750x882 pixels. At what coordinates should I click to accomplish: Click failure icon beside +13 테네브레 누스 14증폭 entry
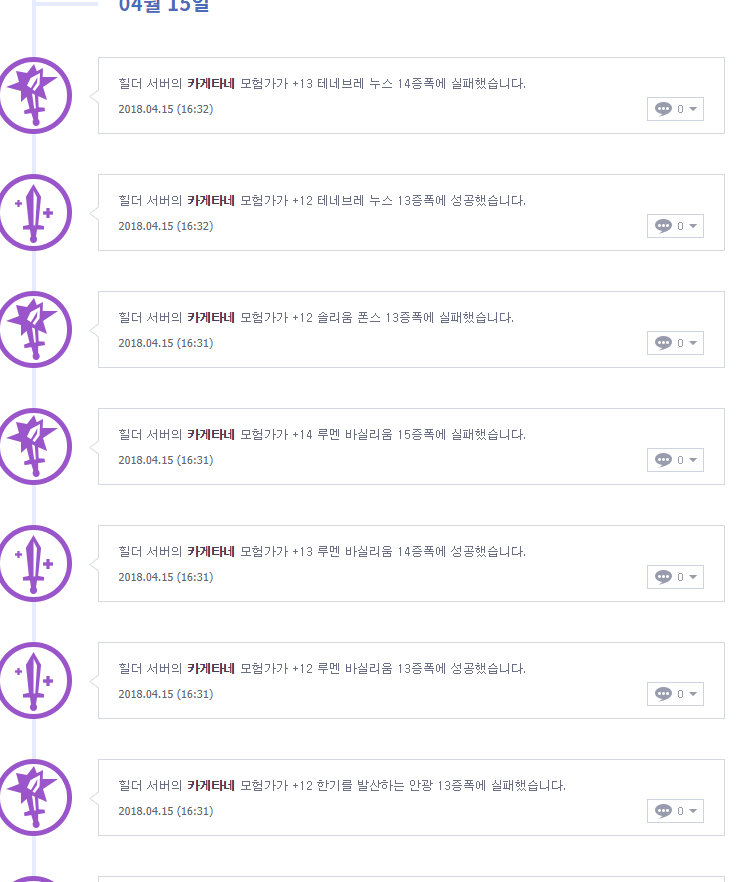coord(34,95)
